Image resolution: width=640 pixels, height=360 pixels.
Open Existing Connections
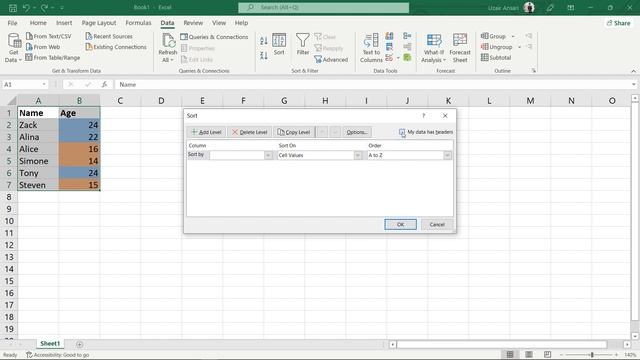(x=116, y=47)
